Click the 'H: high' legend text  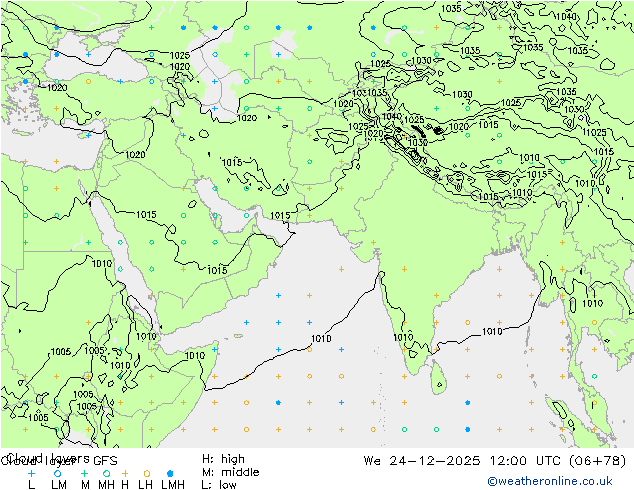(223, 459)
